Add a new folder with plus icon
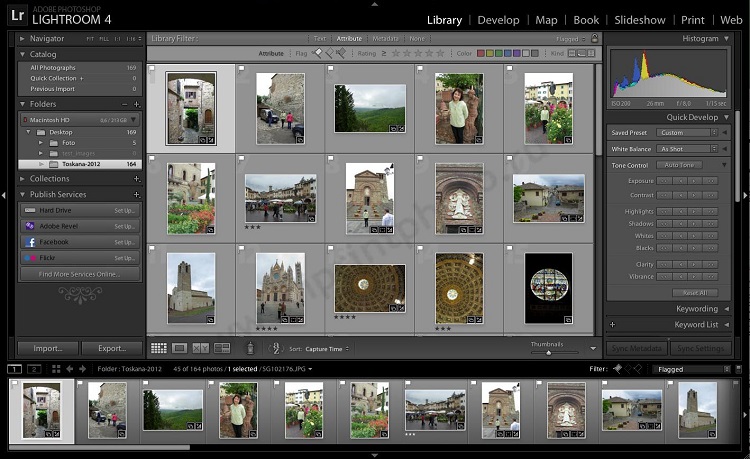Image resolution: width=750 pixels, height=459 pixels. click(x=137, y=104)
